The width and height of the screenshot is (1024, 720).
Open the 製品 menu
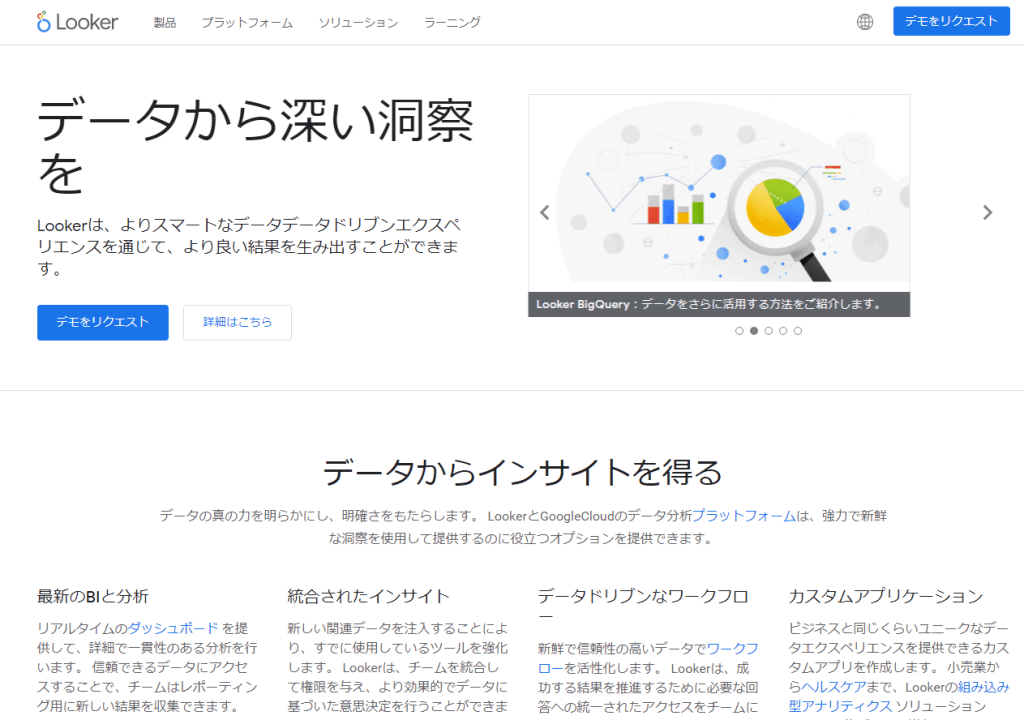click(x=165, y=22)
